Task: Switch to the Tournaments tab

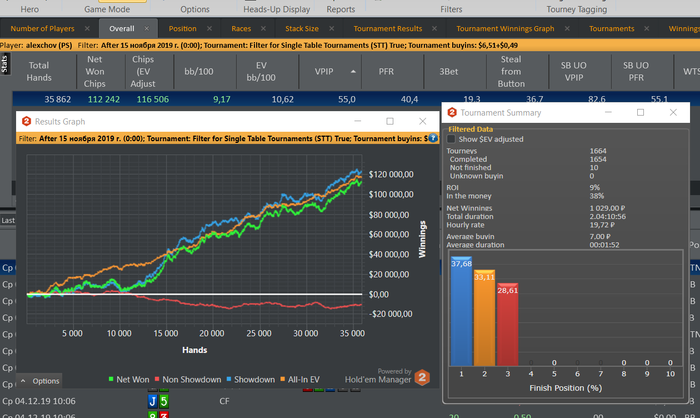Action: [x=611, y=29]
